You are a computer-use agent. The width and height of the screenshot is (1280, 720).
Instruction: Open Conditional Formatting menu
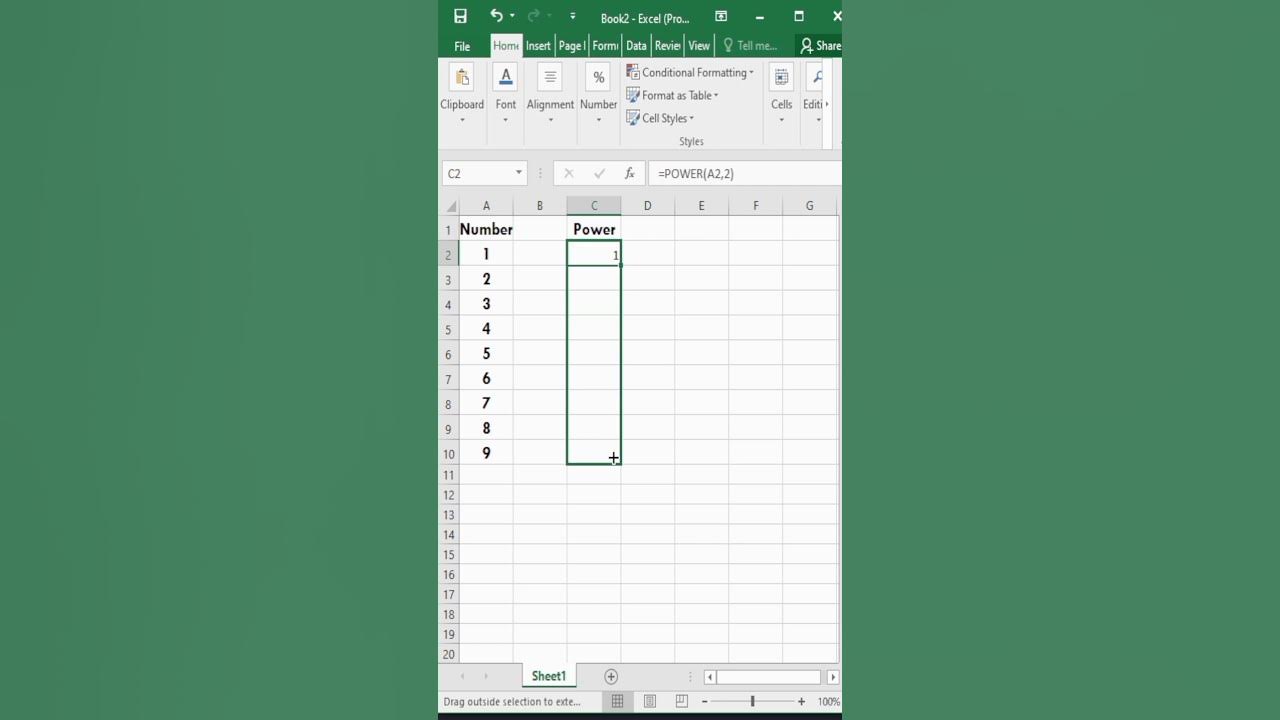(x=690, y=72)
